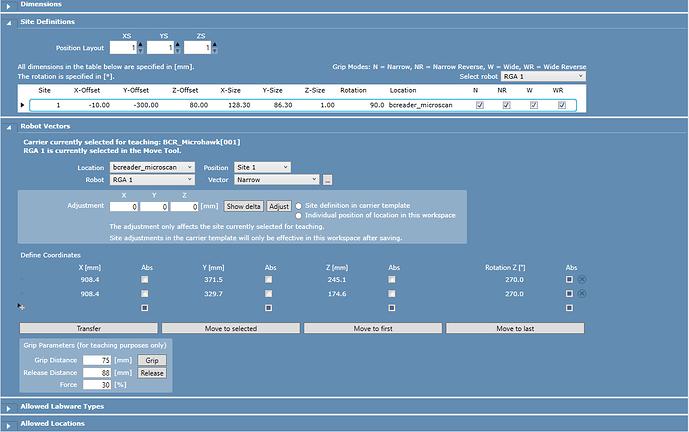This screenshot has height=432, width=689.
Task: Focus the Adjustment Y input field
Action: point(154,207)
